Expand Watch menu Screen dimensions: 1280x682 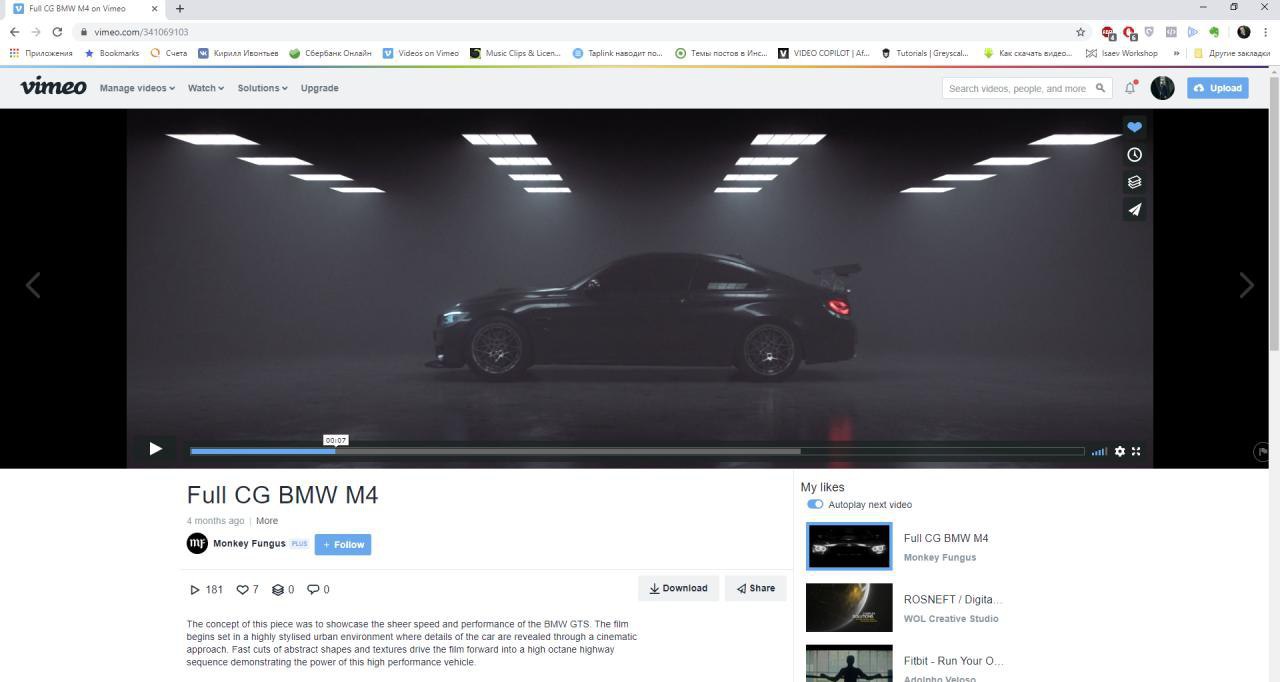[x=206, y=88]
